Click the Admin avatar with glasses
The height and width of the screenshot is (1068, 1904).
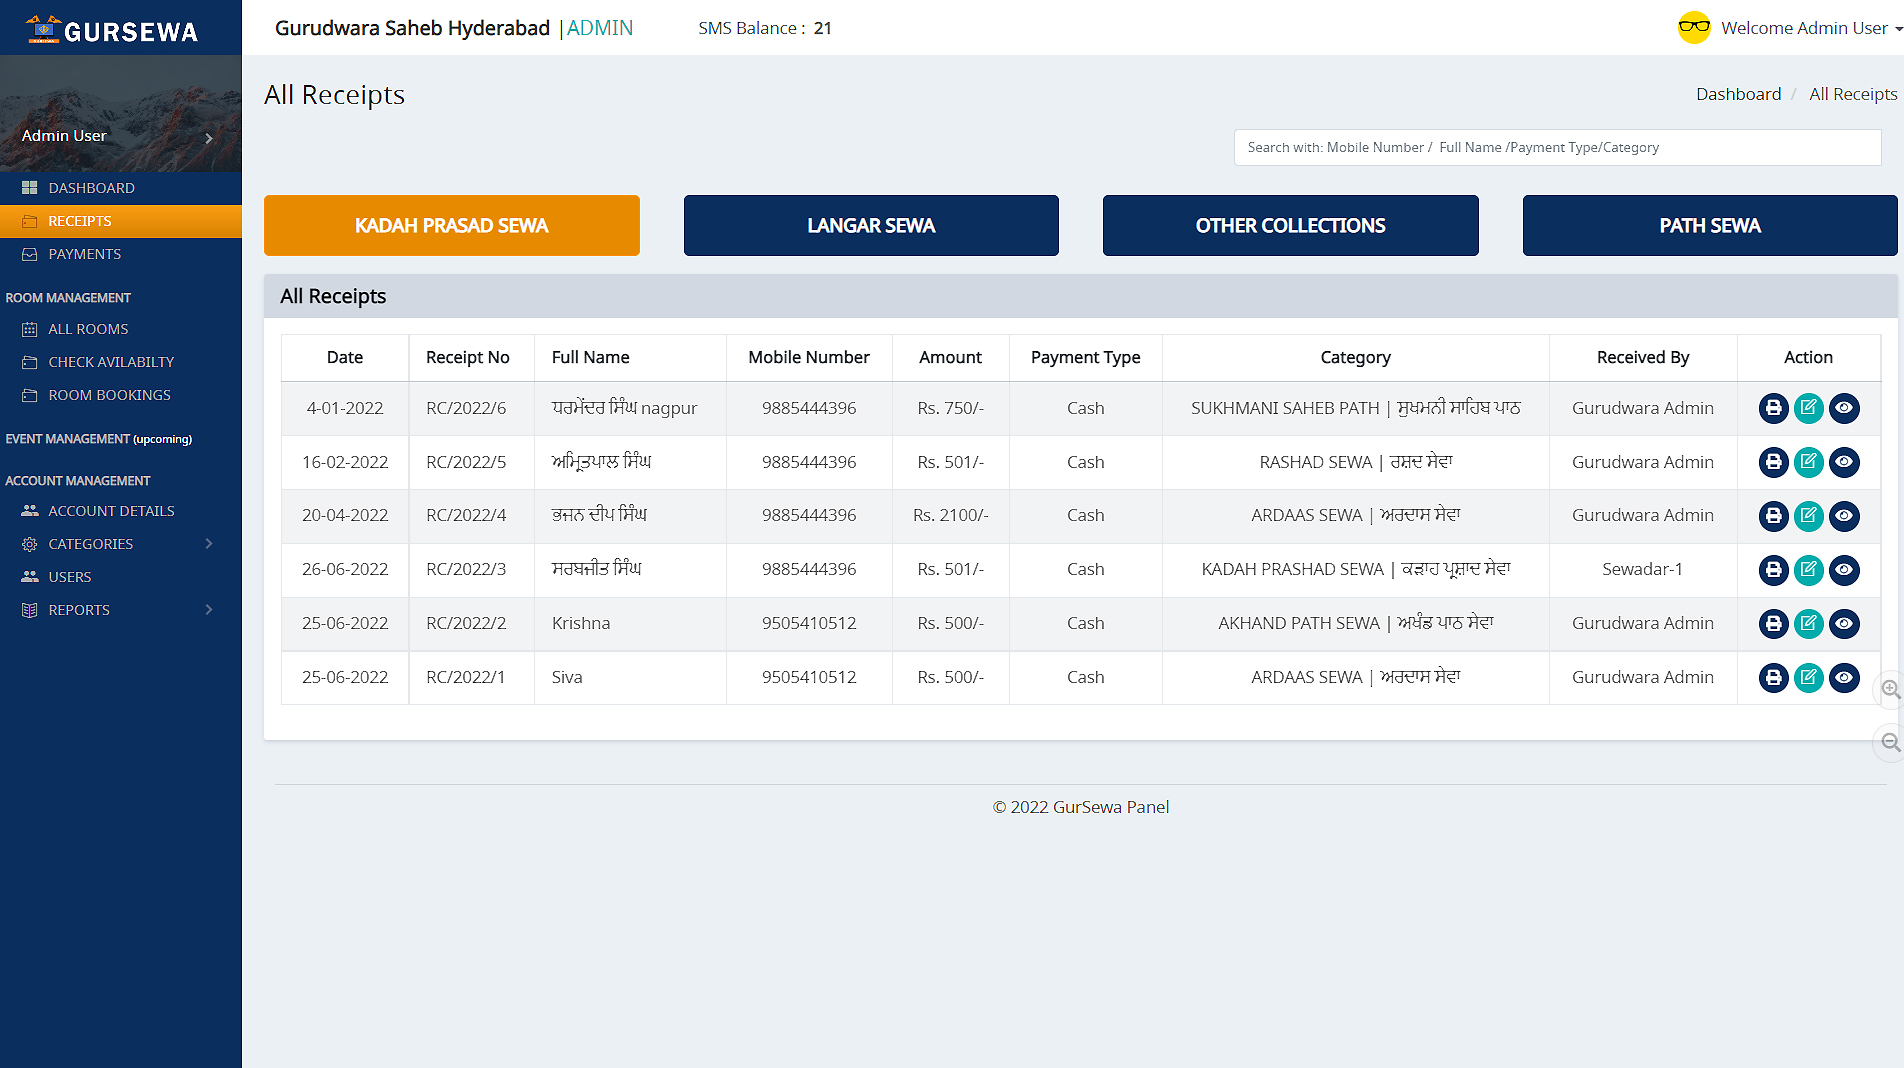[x=1694, y=28]
